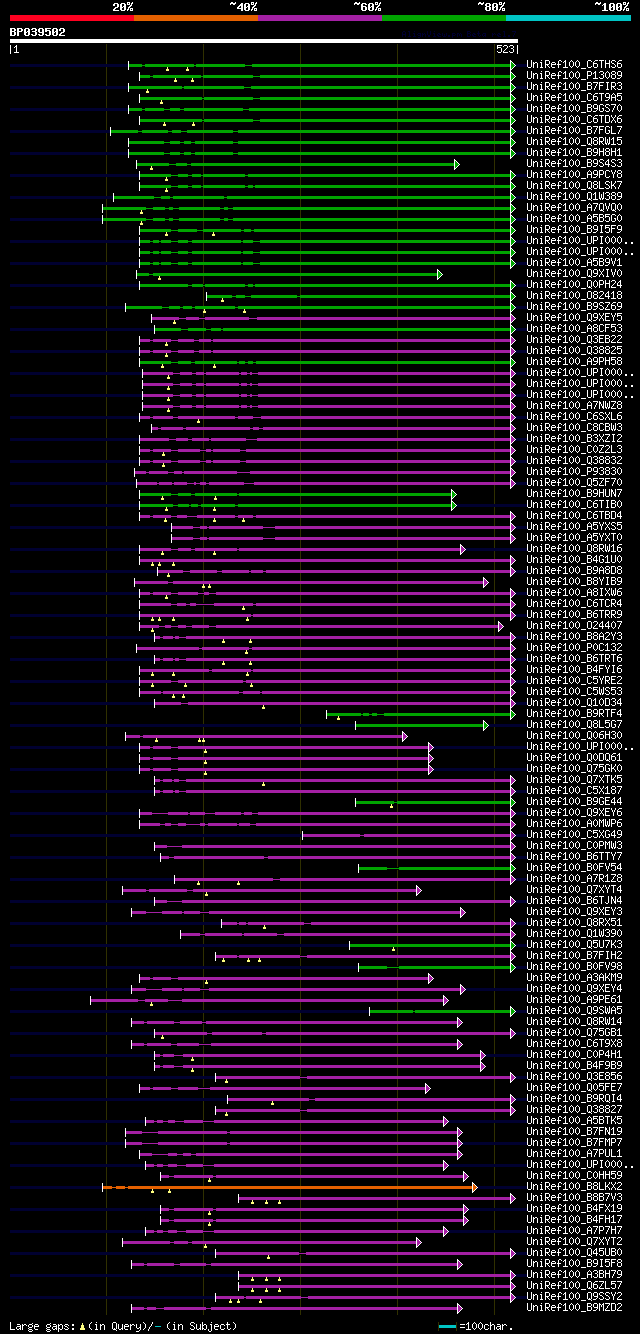Open hit UniRef100_B9I5F9
Image resolution: width=640 pixels, height=1334 pixels.
[x=574, y=229]
